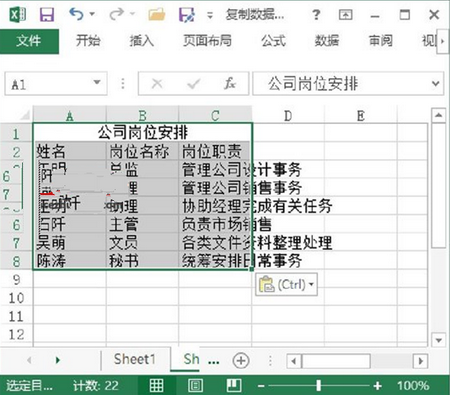Viewport: 450px width, 395px height.
Task: Select row 12 header
Action: pos(16,334)
